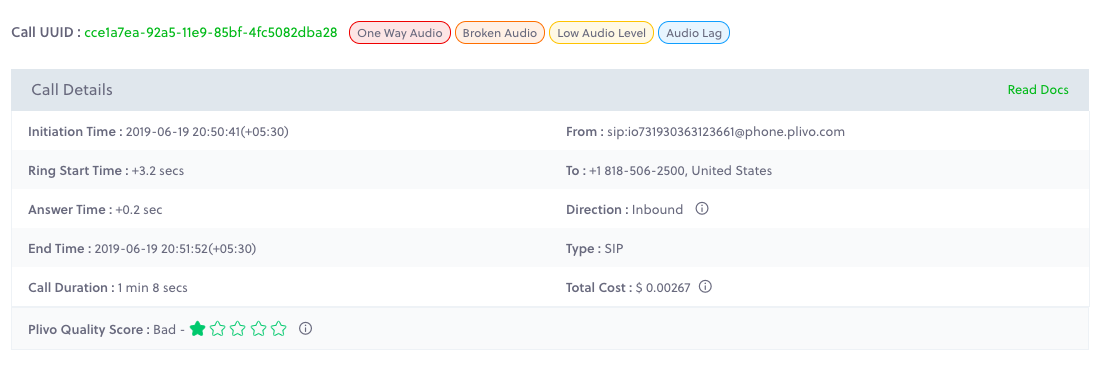Select the Low Audio Level tag

tap(602, 33)
